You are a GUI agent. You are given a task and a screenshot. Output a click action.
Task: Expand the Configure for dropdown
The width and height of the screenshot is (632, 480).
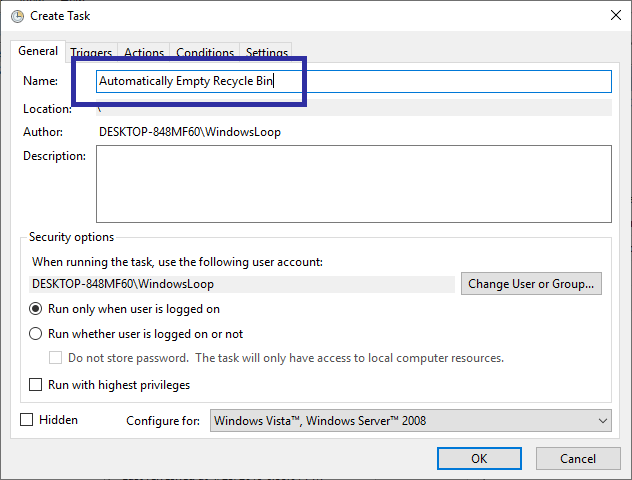click(x=410, y=421)
